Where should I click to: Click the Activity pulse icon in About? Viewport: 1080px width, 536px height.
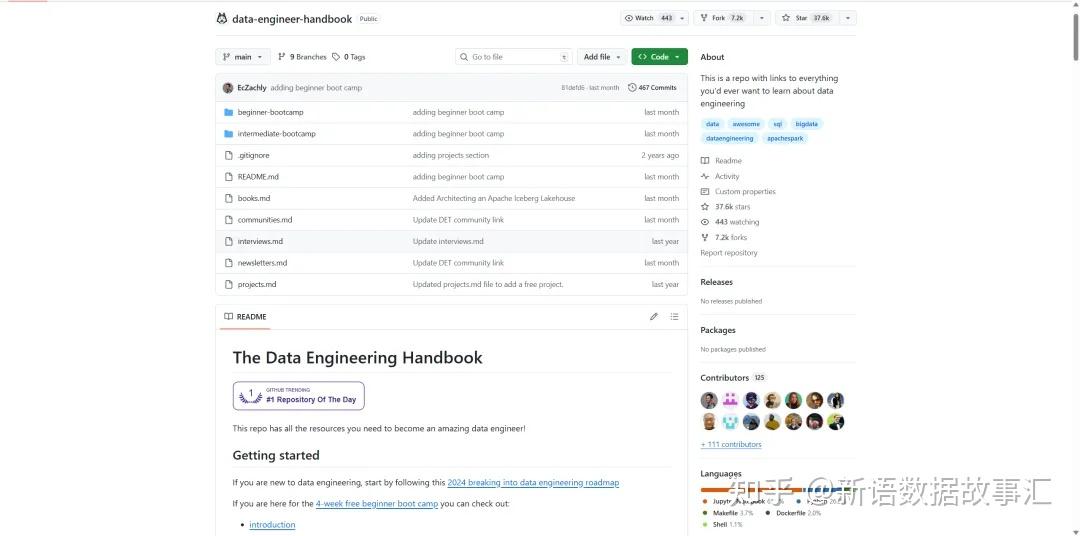coord(705,176)
